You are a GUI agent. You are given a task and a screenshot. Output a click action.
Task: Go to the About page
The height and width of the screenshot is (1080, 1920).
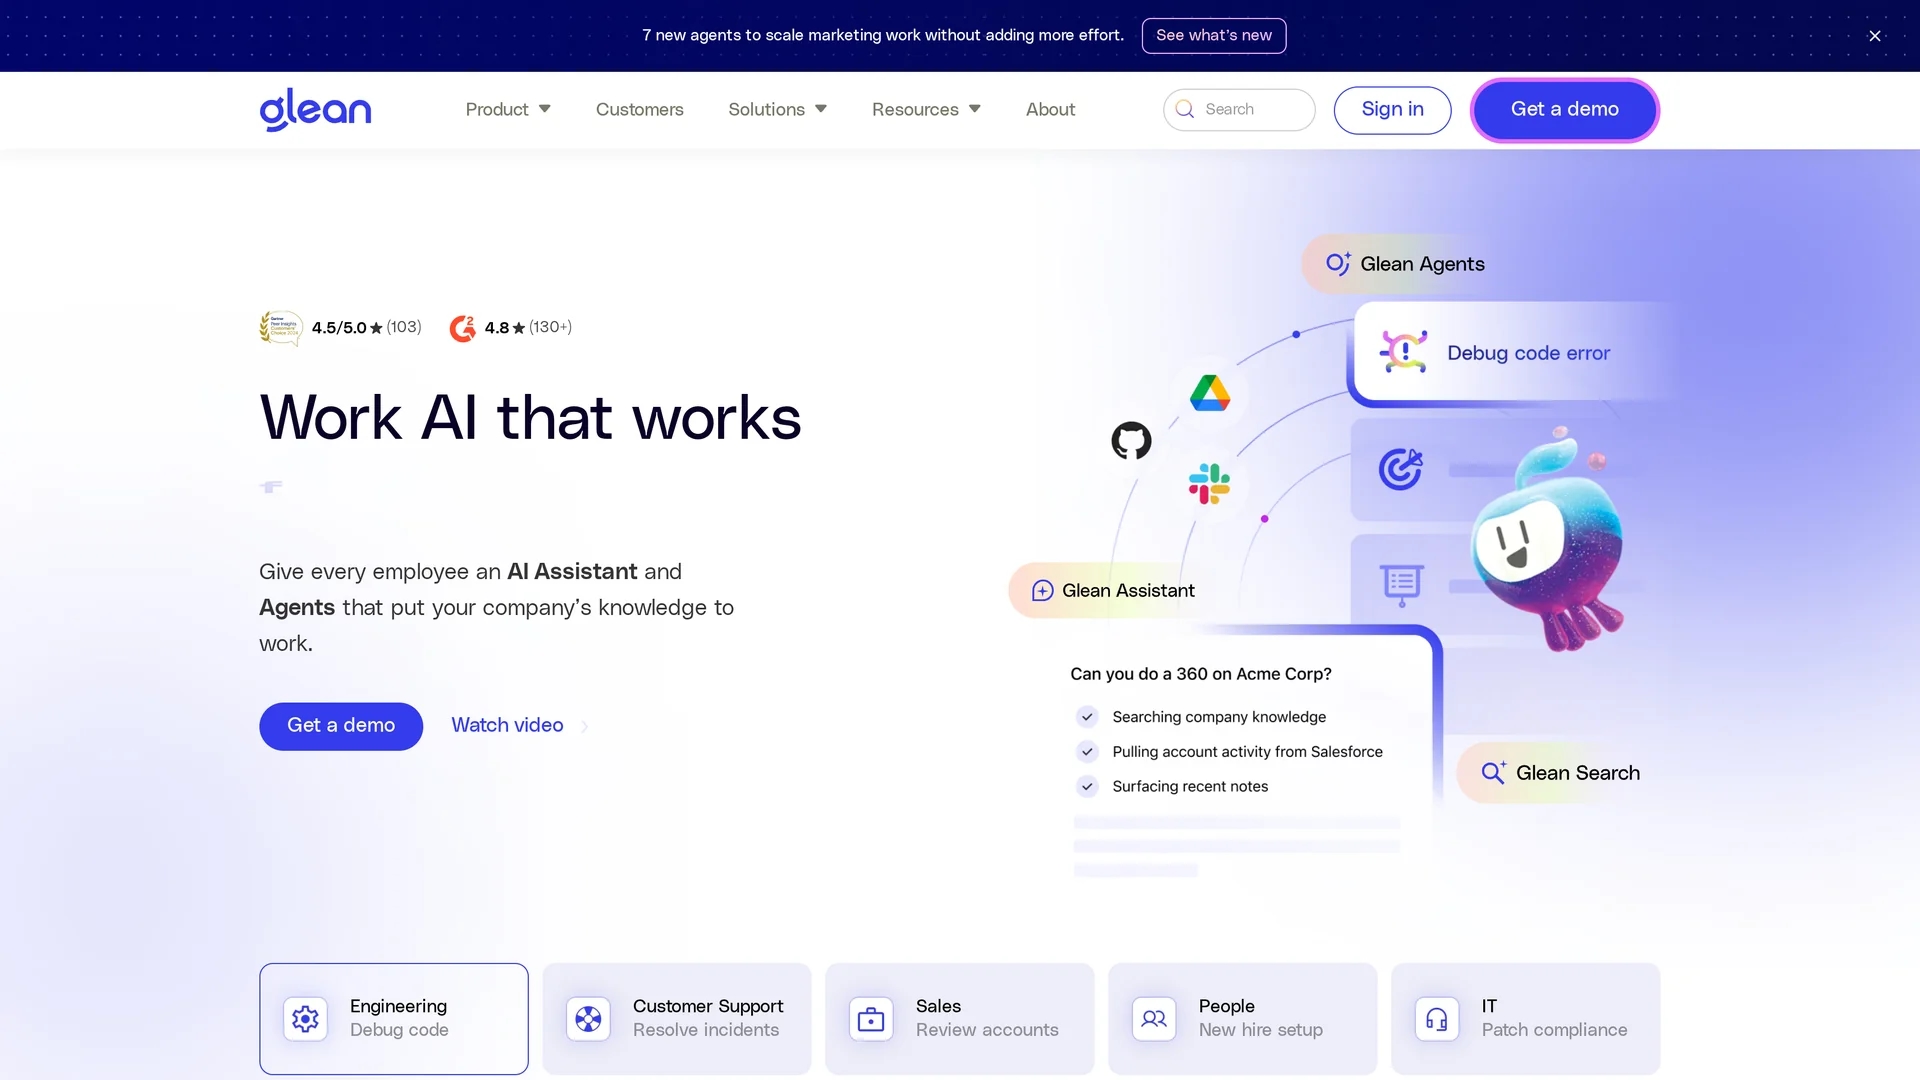(x=1050, y=109)
